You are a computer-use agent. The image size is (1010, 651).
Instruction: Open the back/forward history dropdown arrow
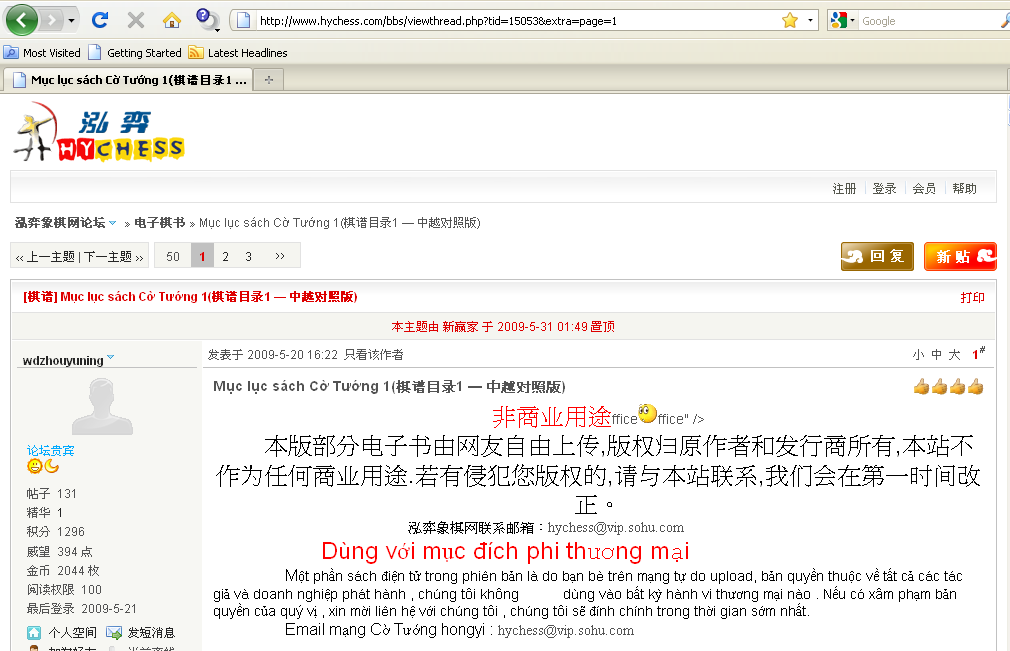coord(71,21)
